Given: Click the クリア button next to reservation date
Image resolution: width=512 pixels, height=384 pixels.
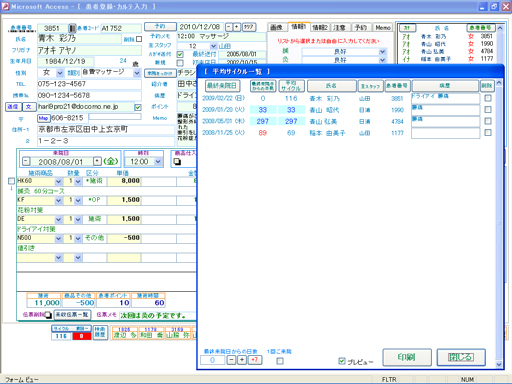Looking at the screenshot, I should click(249, 27).
